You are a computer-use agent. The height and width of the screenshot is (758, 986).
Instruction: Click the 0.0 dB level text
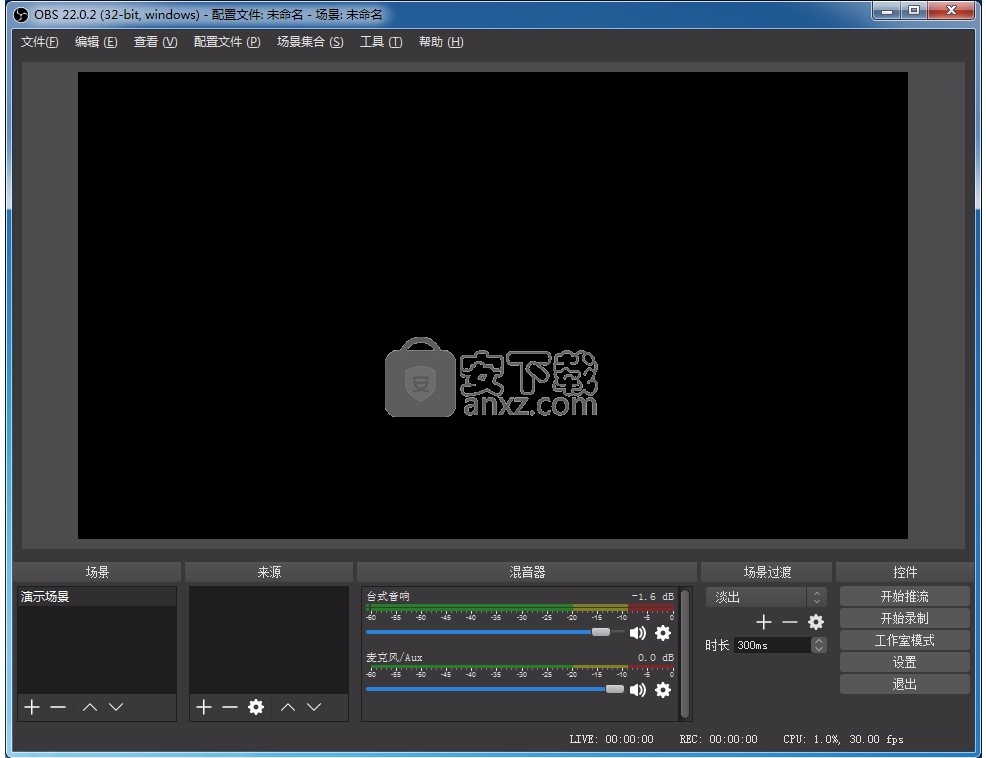[655, 657]
